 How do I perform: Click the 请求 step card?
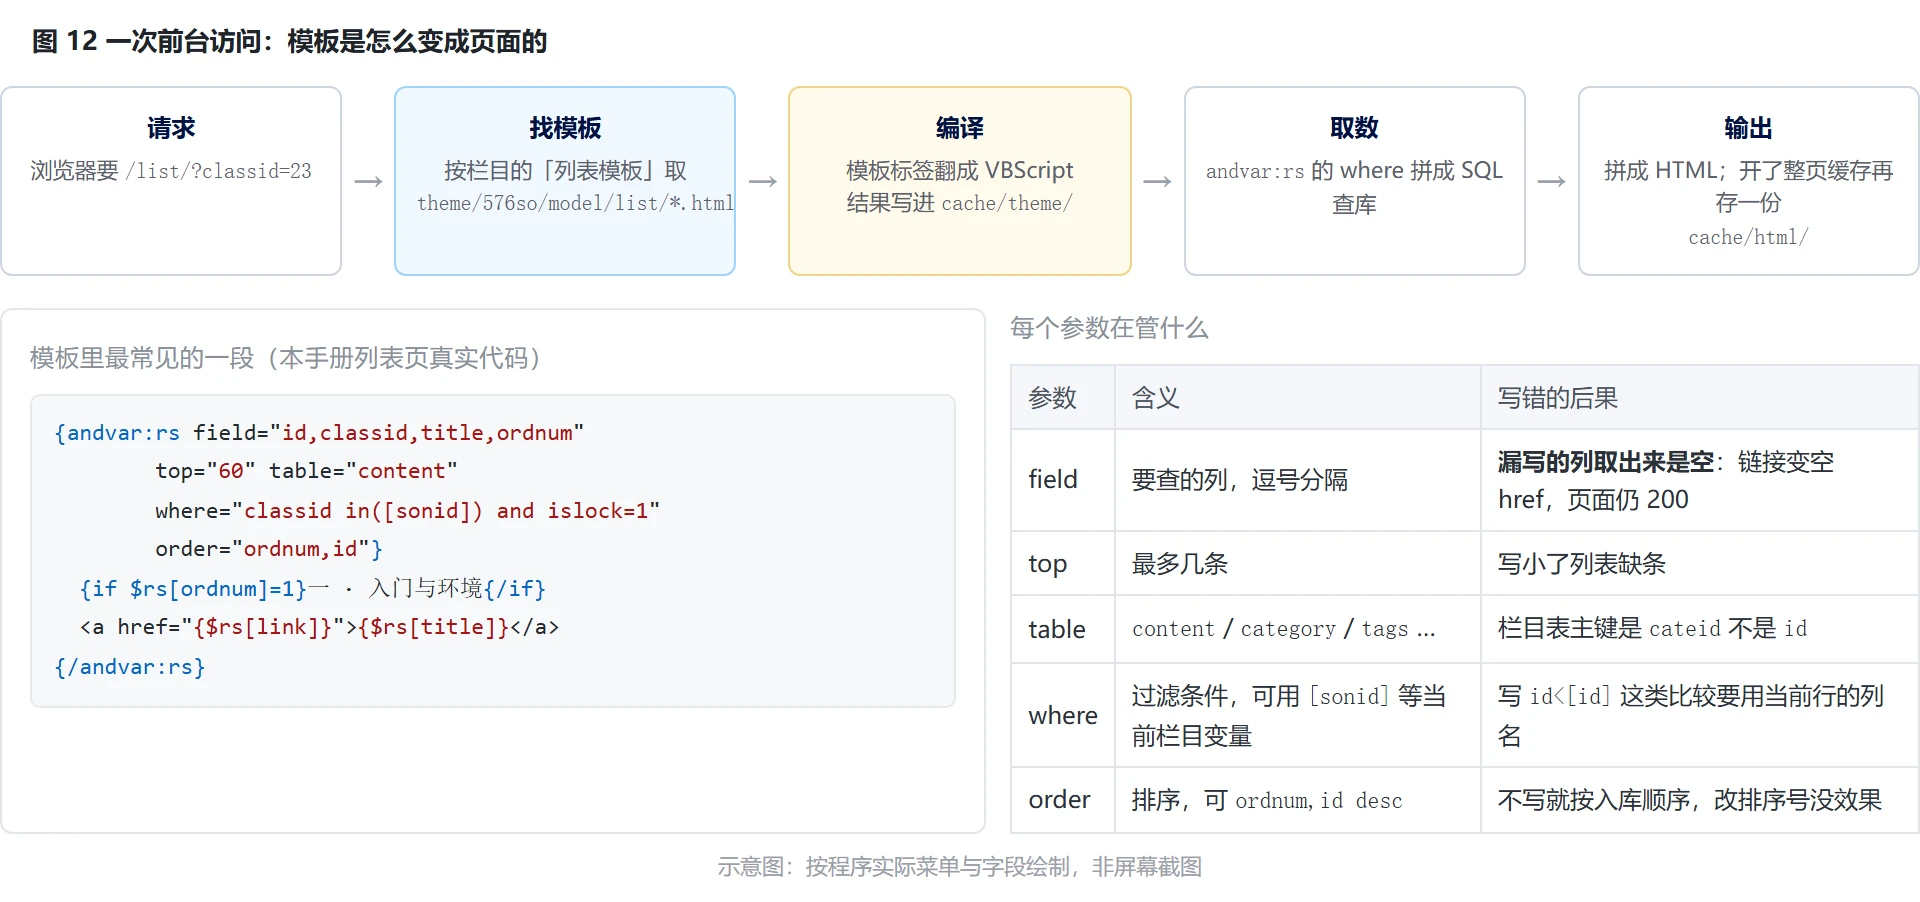click(x=171, y=181)
